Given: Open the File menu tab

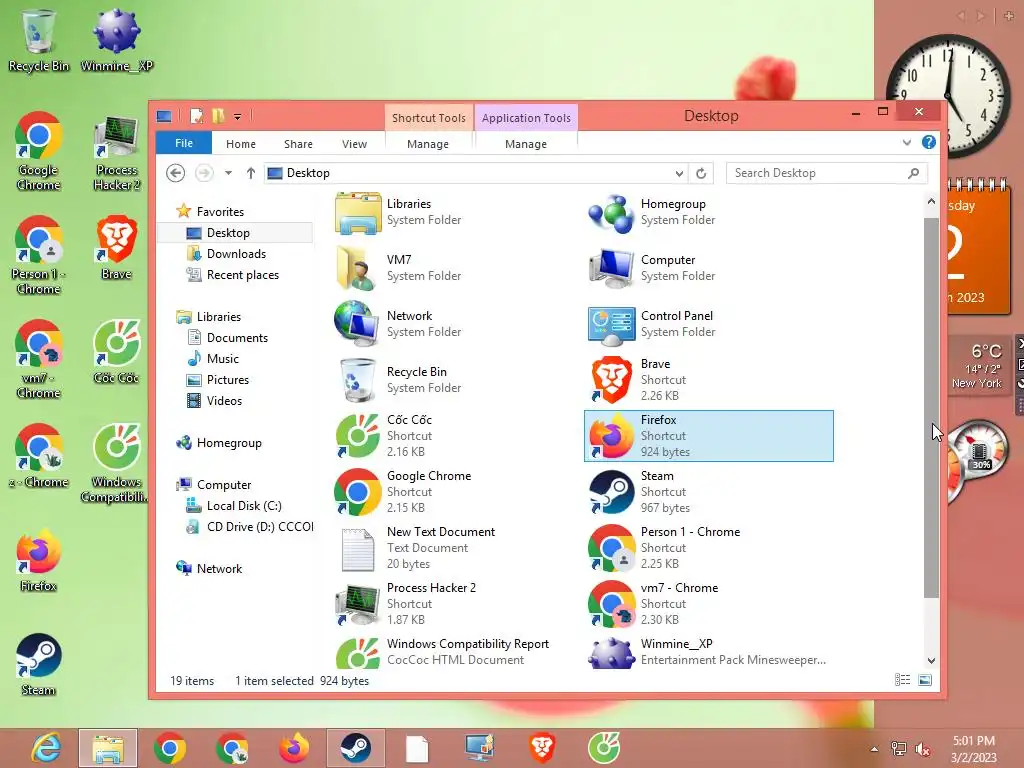Looking at the screenshot, I should coord(184,143).
